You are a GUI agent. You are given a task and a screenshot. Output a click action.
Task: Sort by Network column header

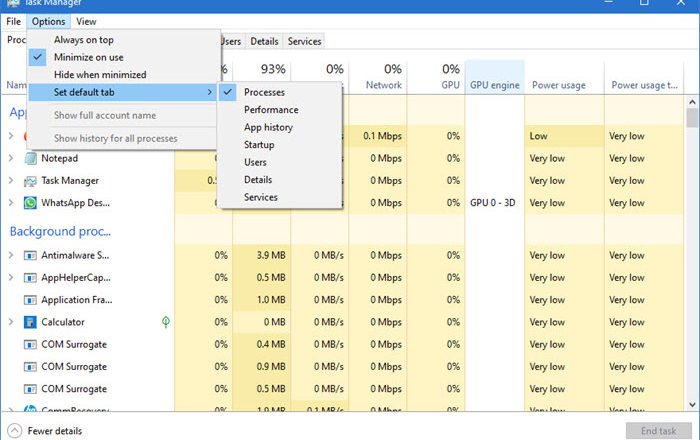click(378, 77)
